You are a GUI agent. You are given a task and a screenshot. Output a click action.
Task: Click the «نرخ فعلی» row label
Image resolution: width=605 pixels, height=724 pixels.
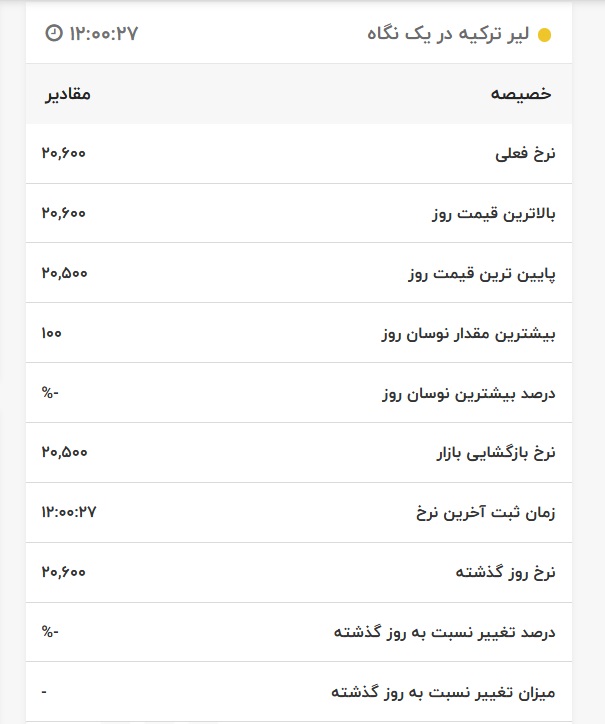coord(525,154)
